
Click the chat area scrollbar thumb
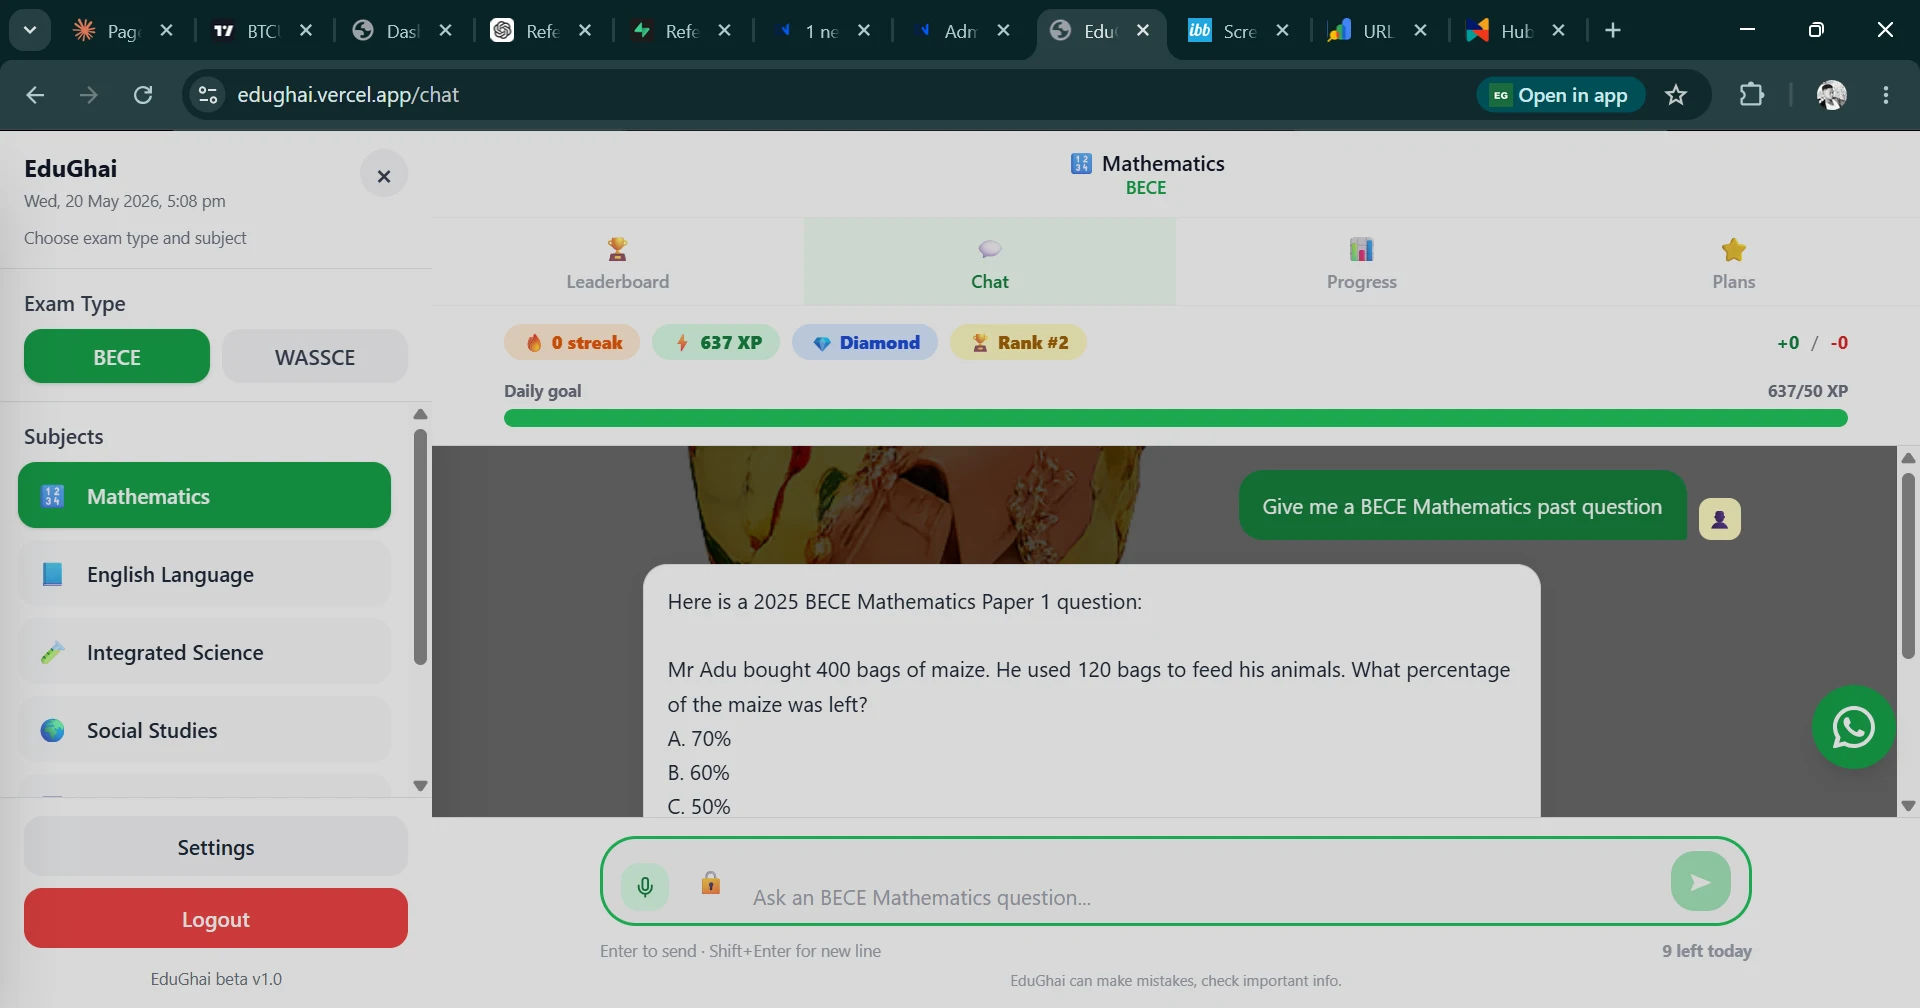pos(1908,565)
